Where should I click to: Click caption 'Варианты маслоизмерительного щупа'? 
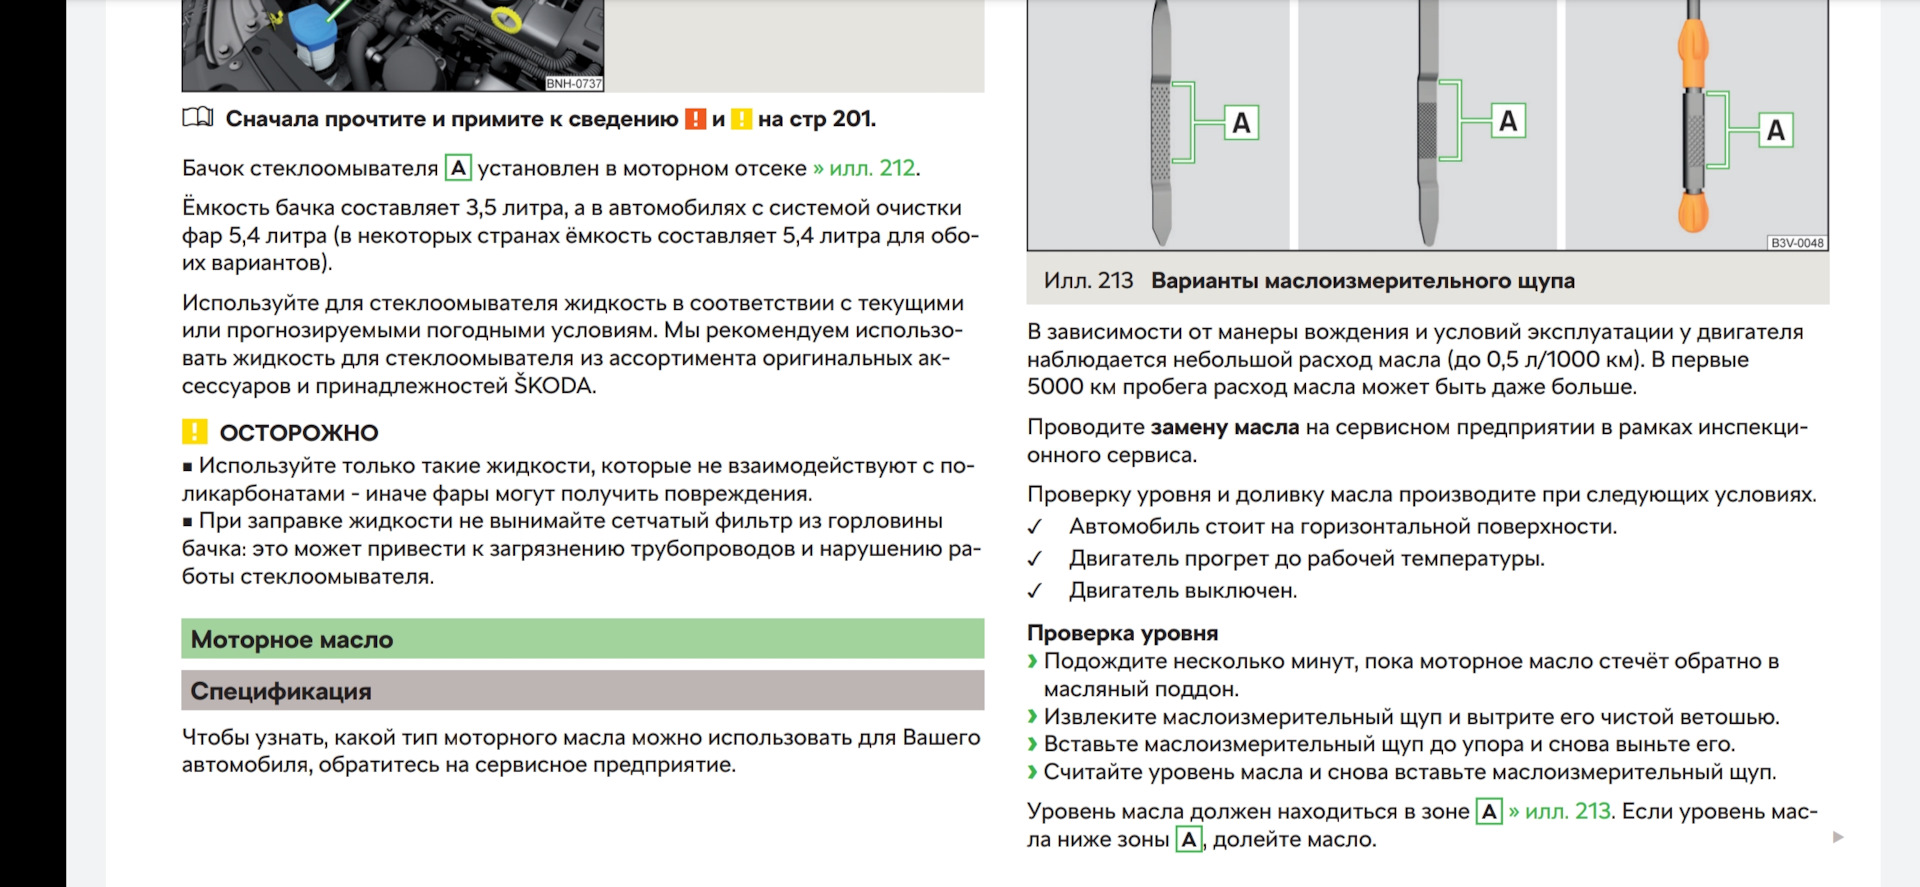(1362, 281)
